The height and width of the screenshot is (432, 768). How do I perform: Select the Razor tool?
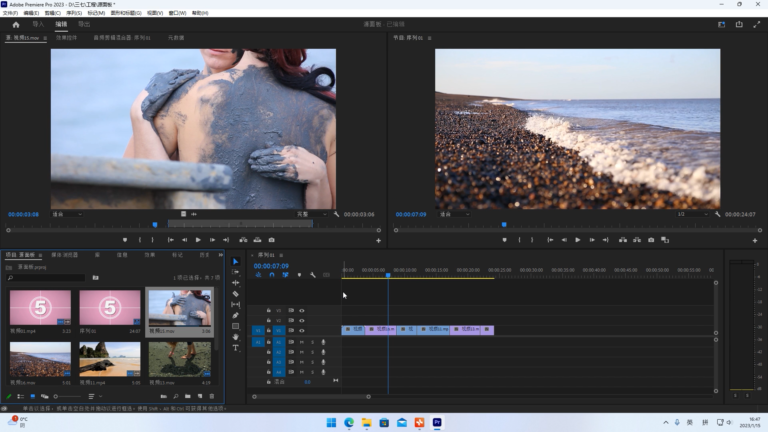236,294
